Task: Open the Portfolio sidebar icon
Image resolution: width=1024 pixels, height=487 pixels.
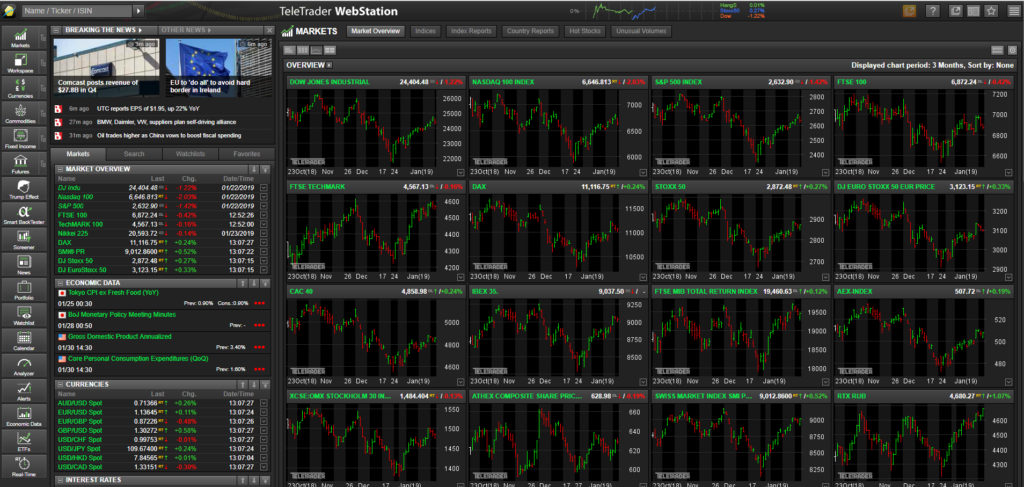Action: (x=22, y=290)
